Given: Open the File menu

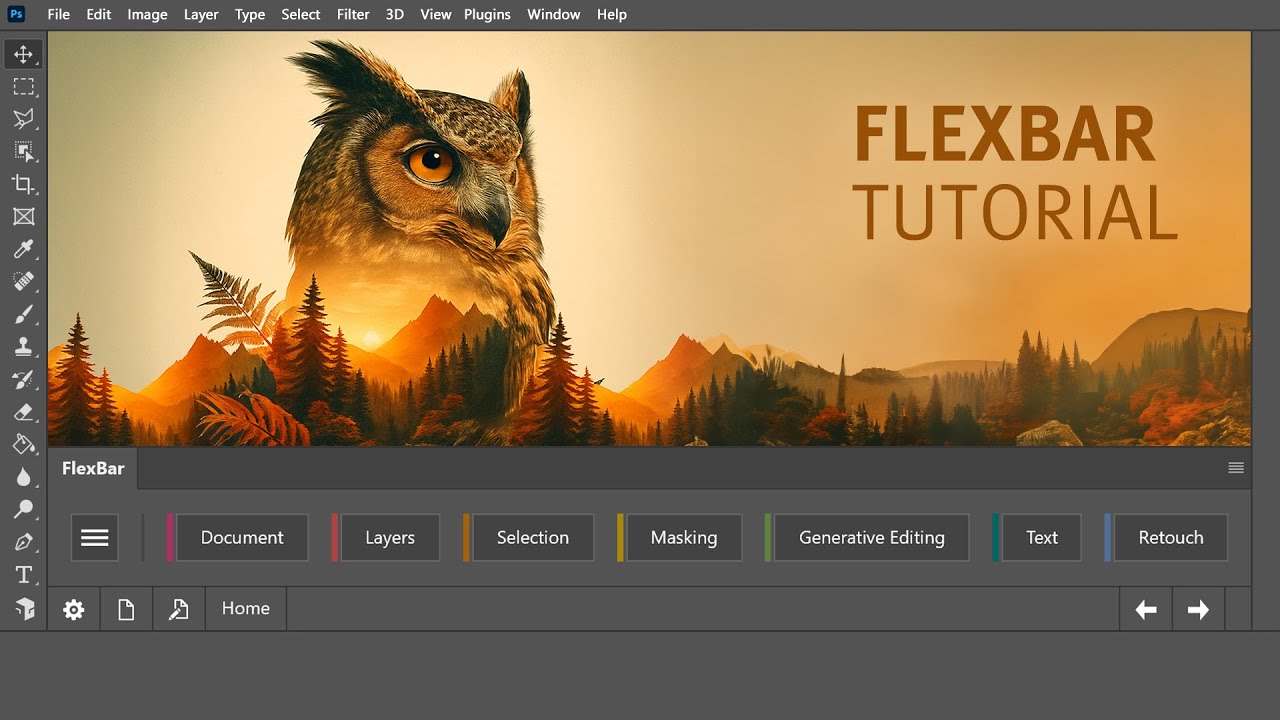Looking at the screenshot, I should pyautogui.click(x=59, y=14).
